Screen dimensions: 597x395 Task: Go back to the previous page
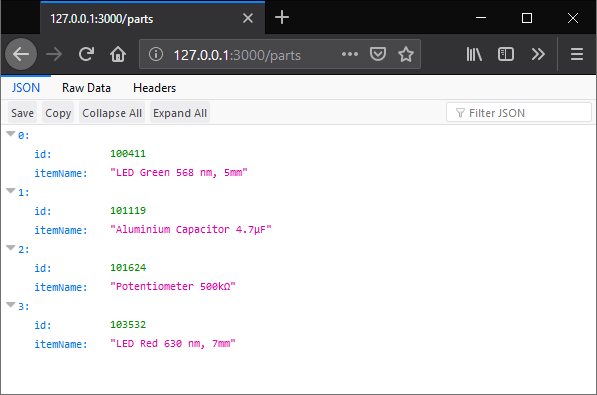(21, 54)
